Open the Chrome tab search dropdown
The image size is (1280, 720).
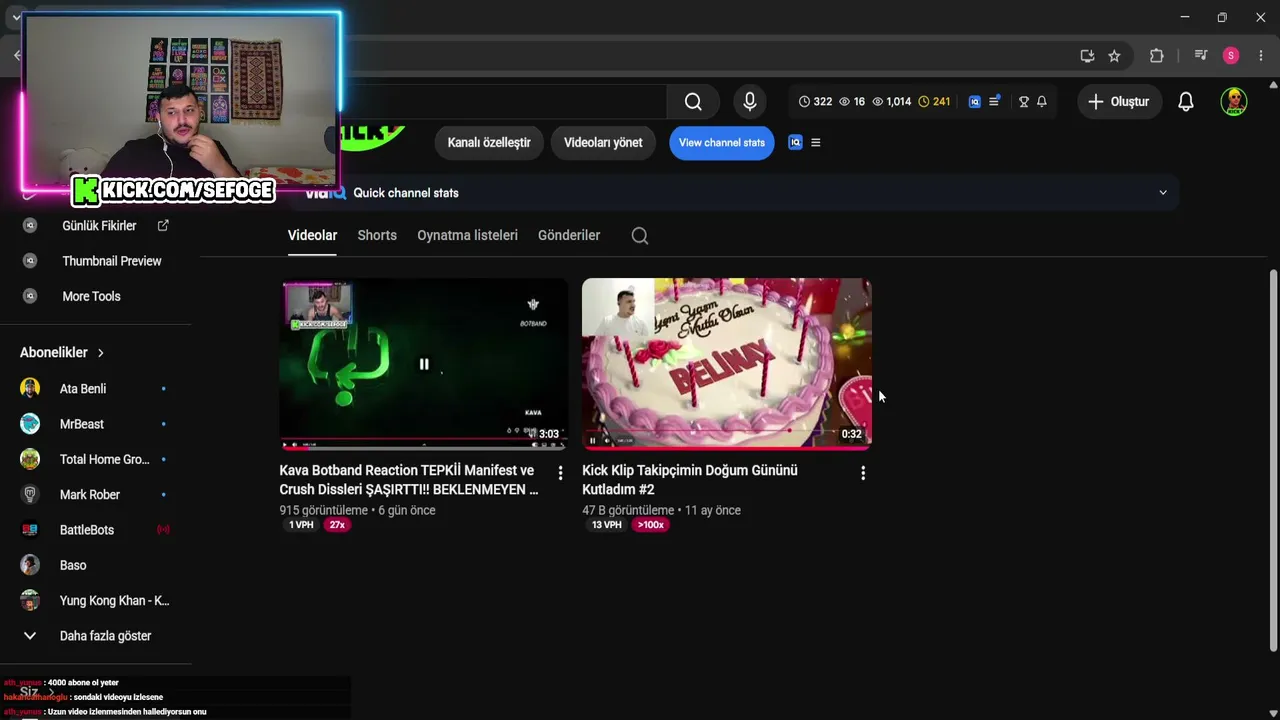16,18
